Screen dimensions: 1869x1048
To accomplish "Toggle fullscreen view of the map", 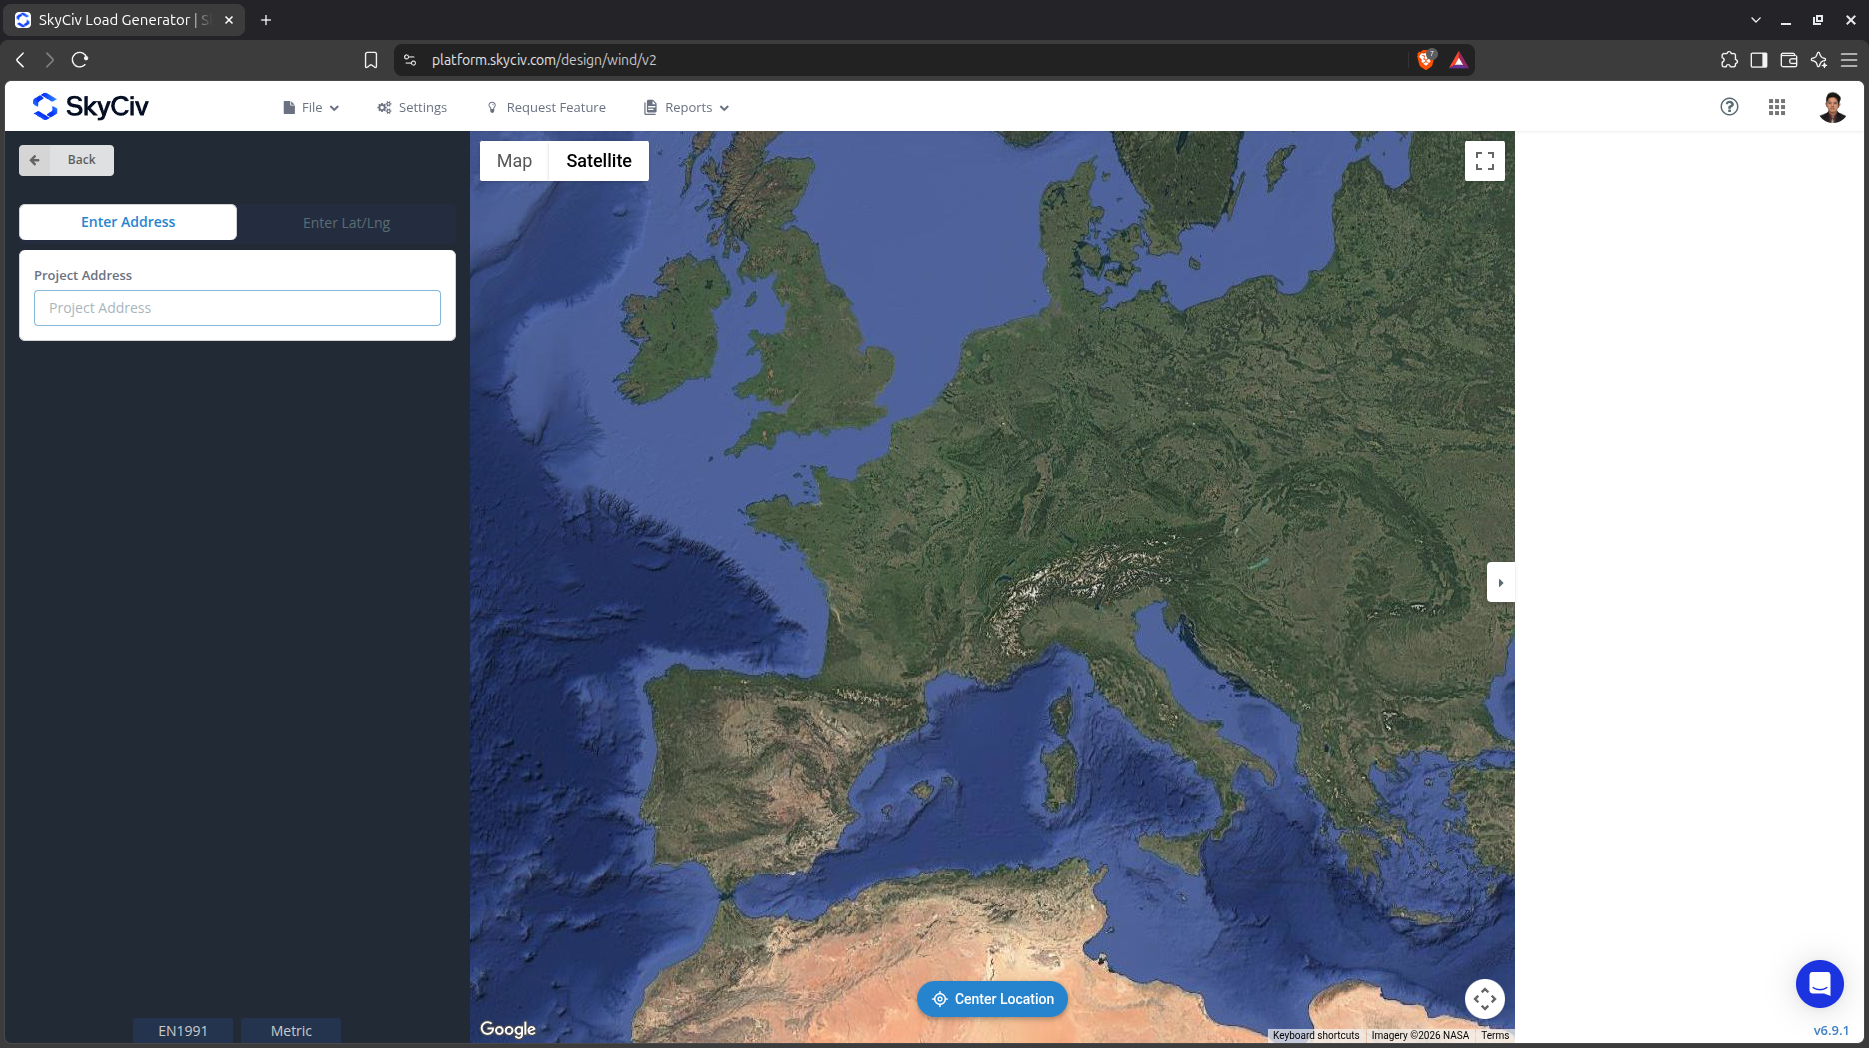I will click(1485, 161).
